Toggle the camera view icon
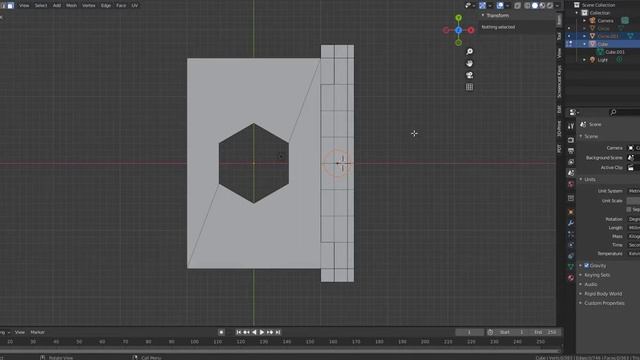 [x=469, y=75]
